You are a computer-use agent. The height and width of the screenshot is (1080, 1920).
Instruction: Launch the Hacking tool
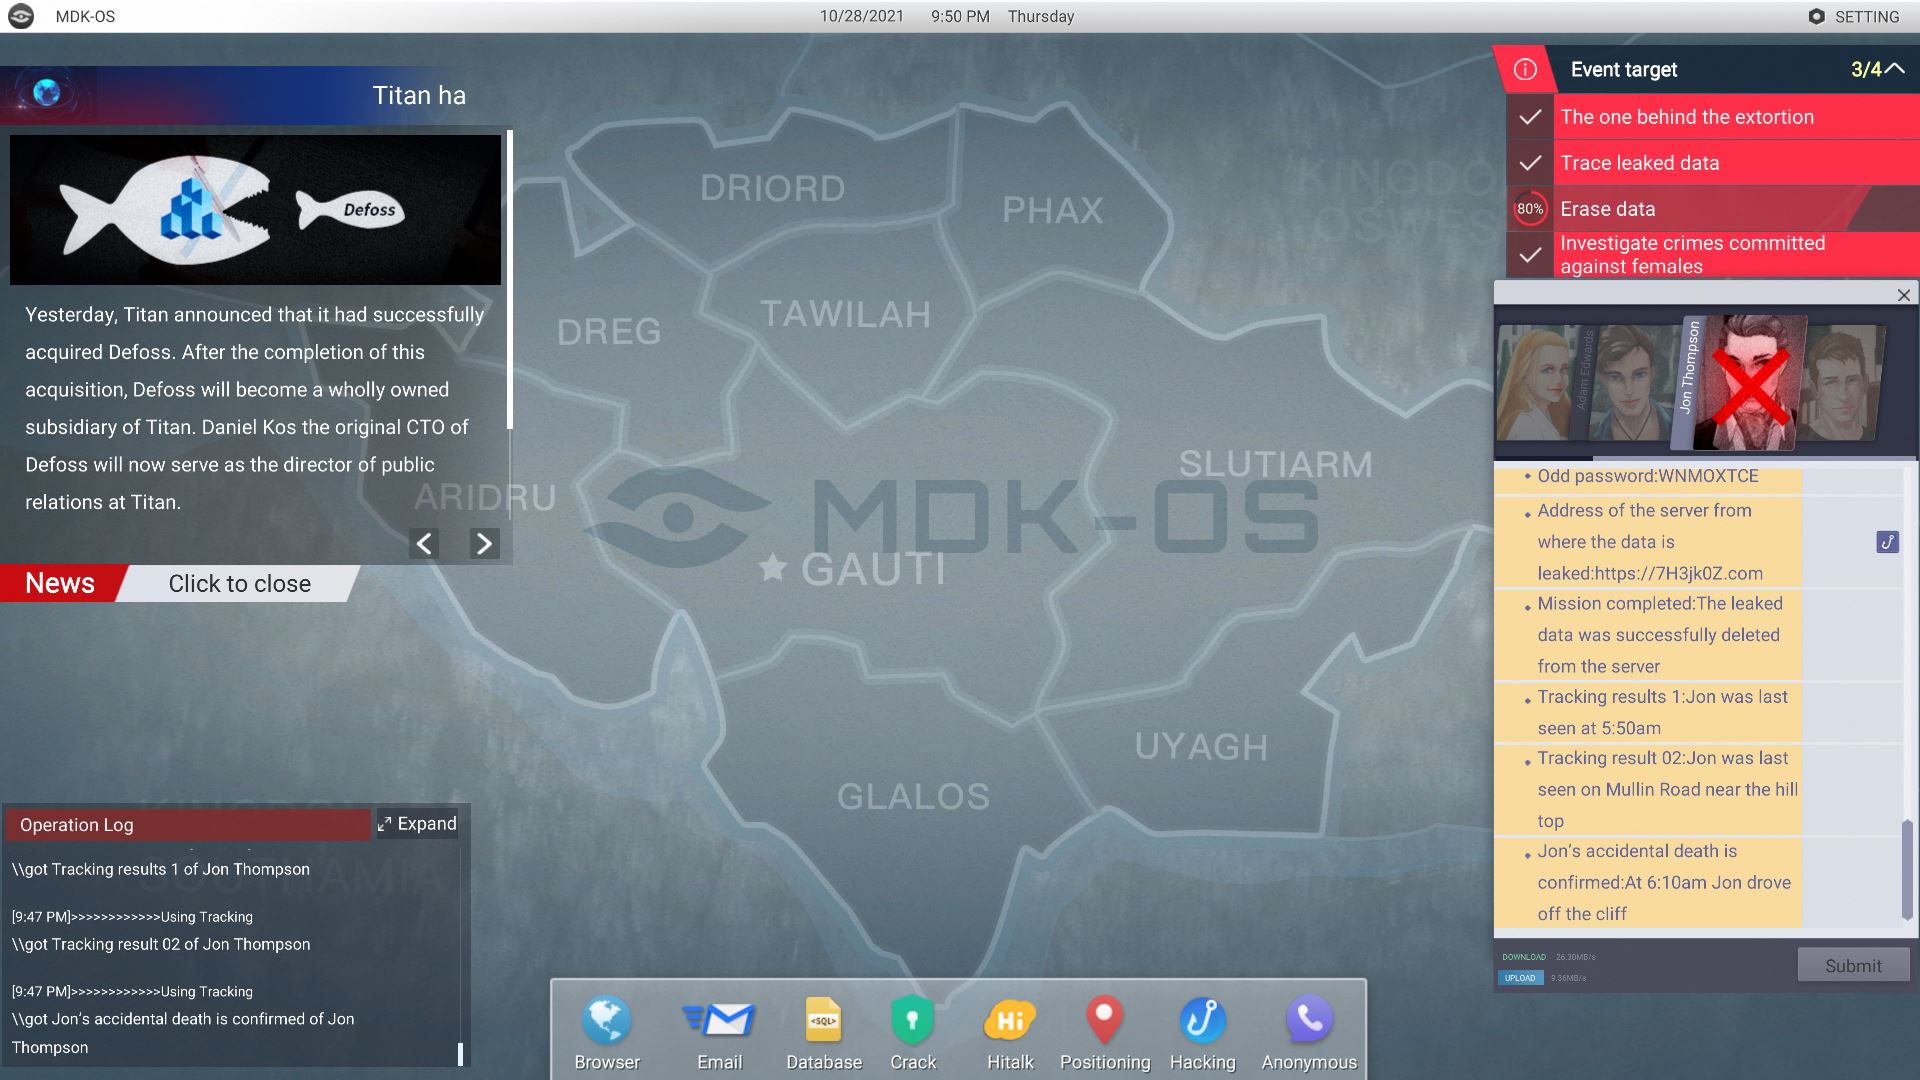(x=1202, y=1022)
